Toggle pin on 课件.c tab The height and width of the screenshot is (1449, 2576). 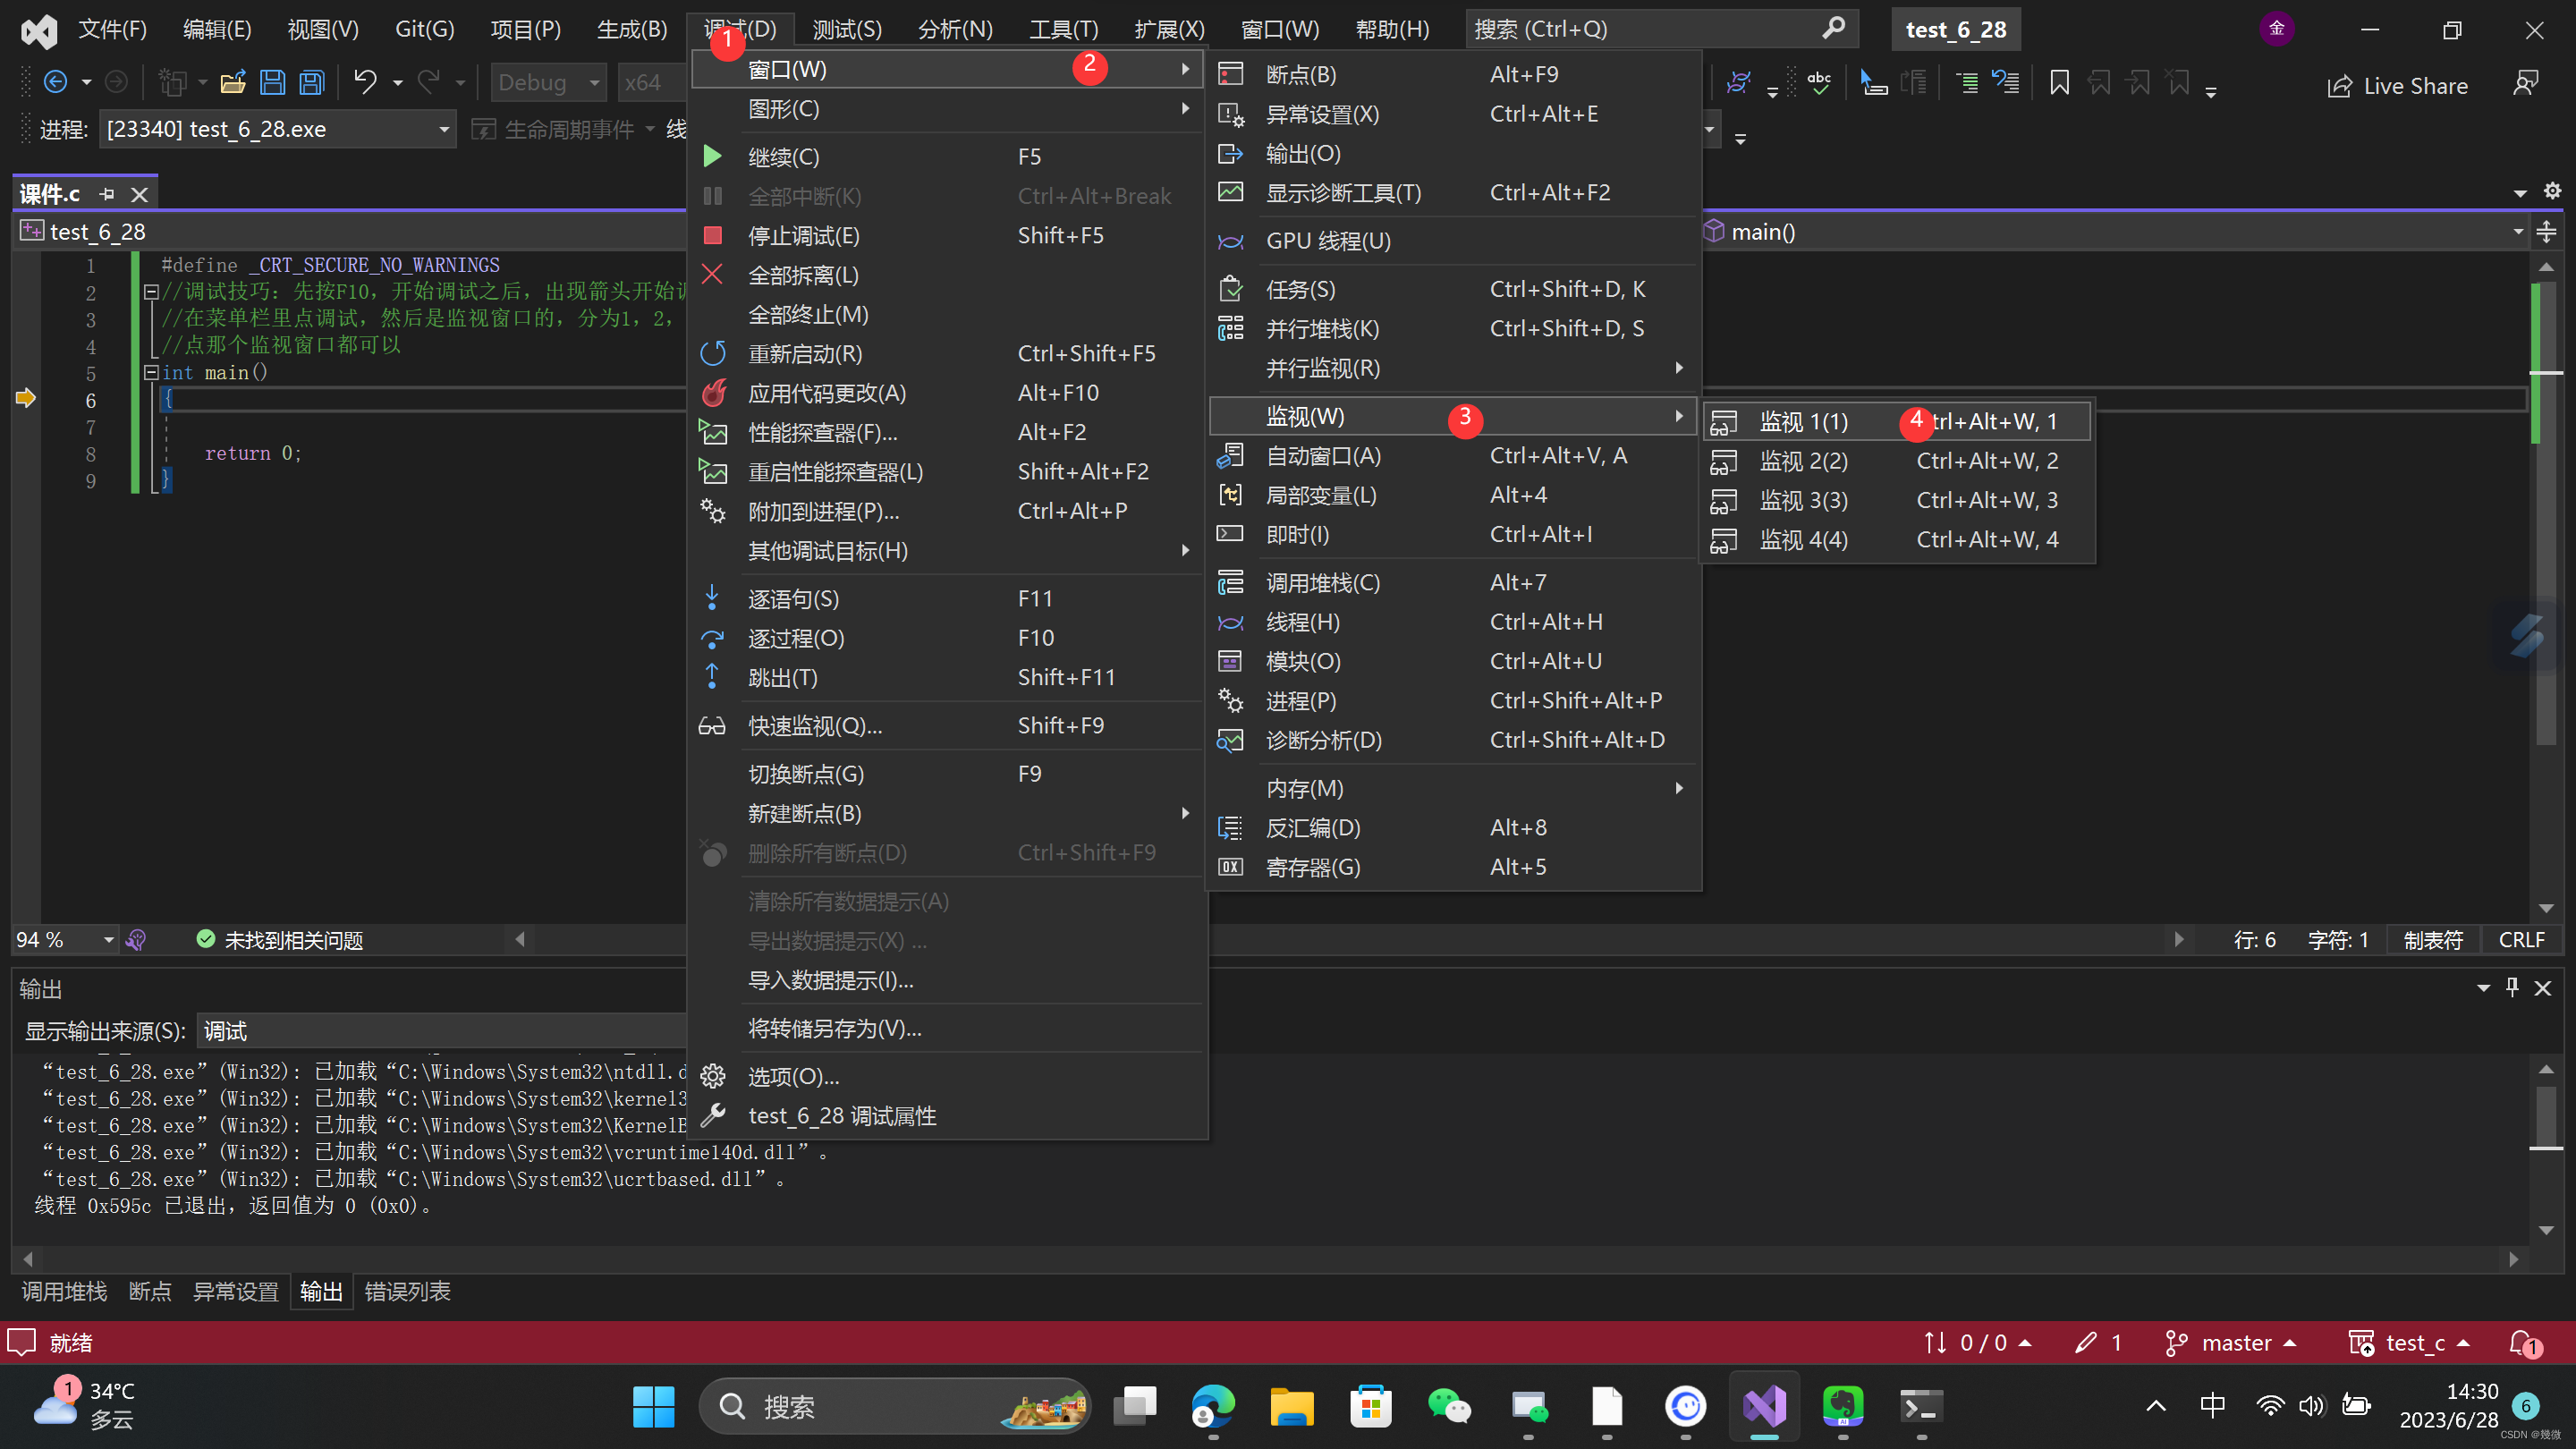pyautogui.click(x=107, y=194)
